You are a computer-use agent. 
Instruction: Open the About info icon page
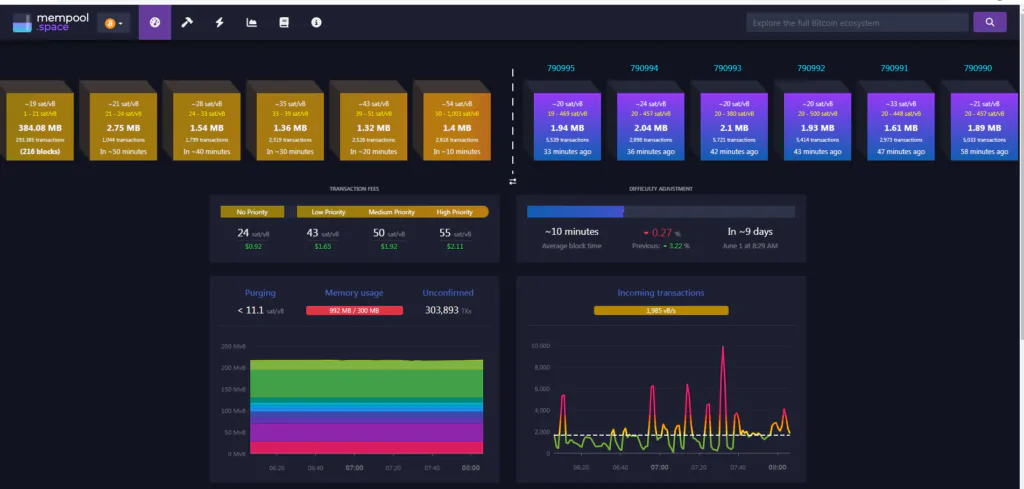(316, 23)
